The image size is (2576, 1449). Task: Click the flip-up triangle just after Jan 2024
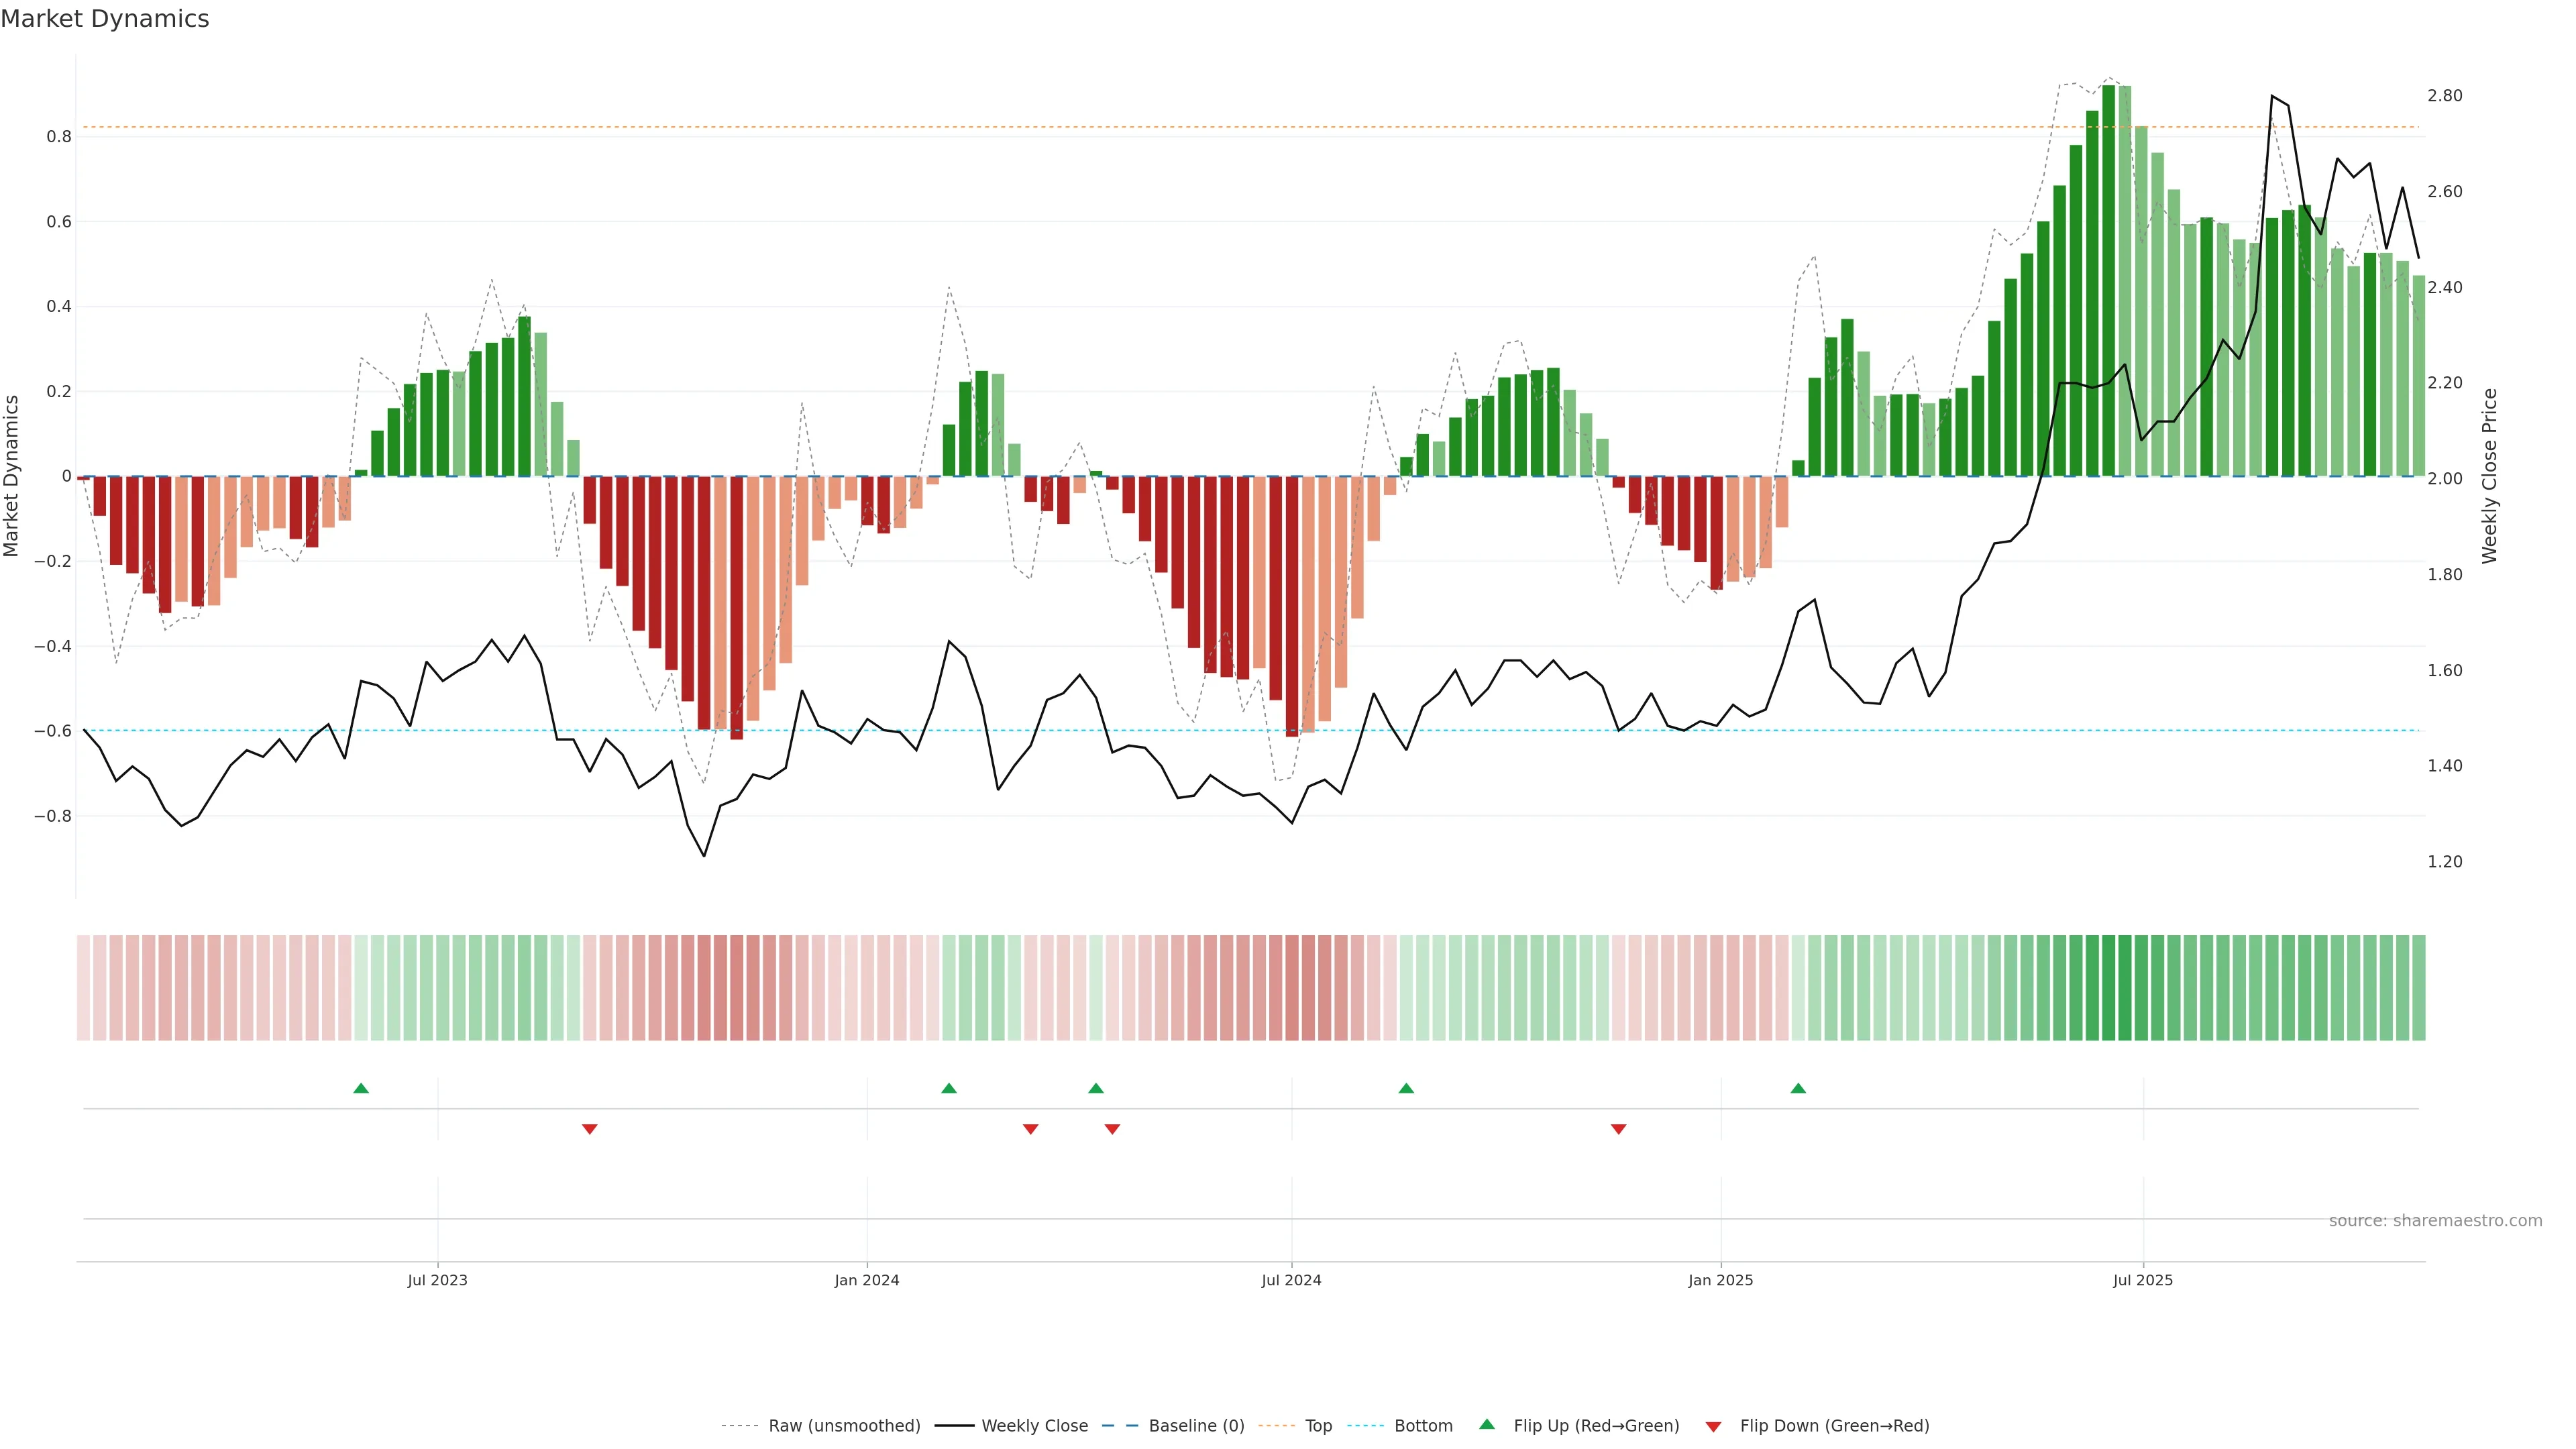click(949, 1088)
